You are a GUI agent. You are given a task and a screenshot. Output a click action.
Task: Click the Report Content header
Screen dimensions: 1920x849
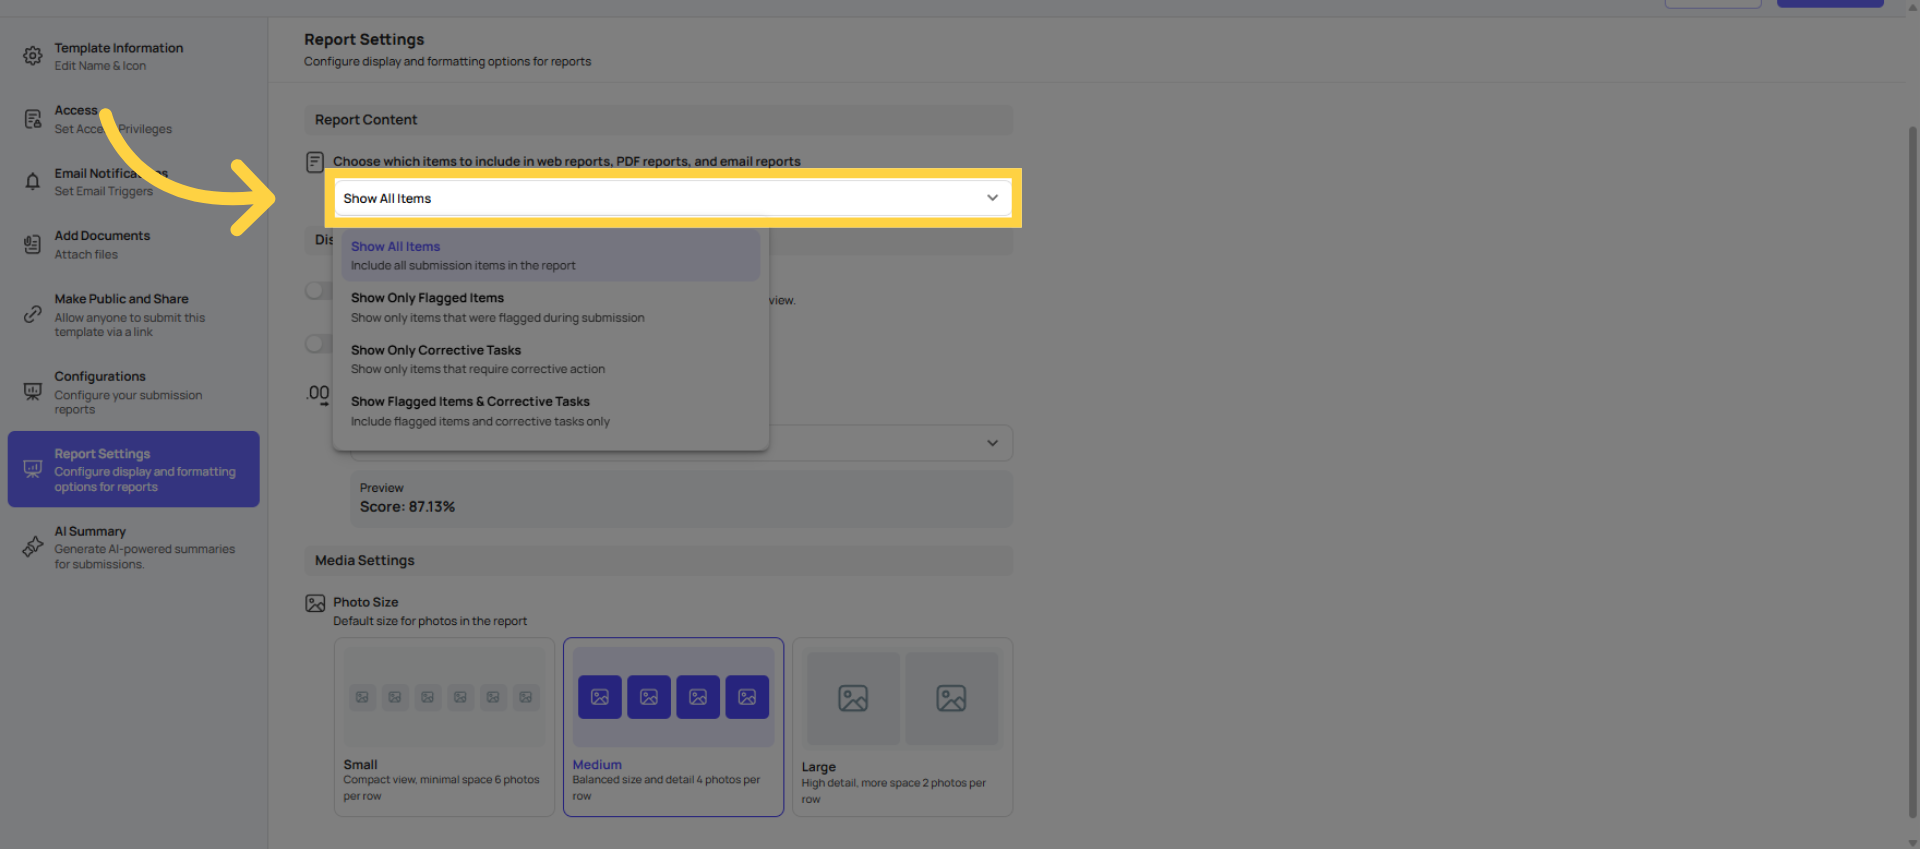(658, 120)
